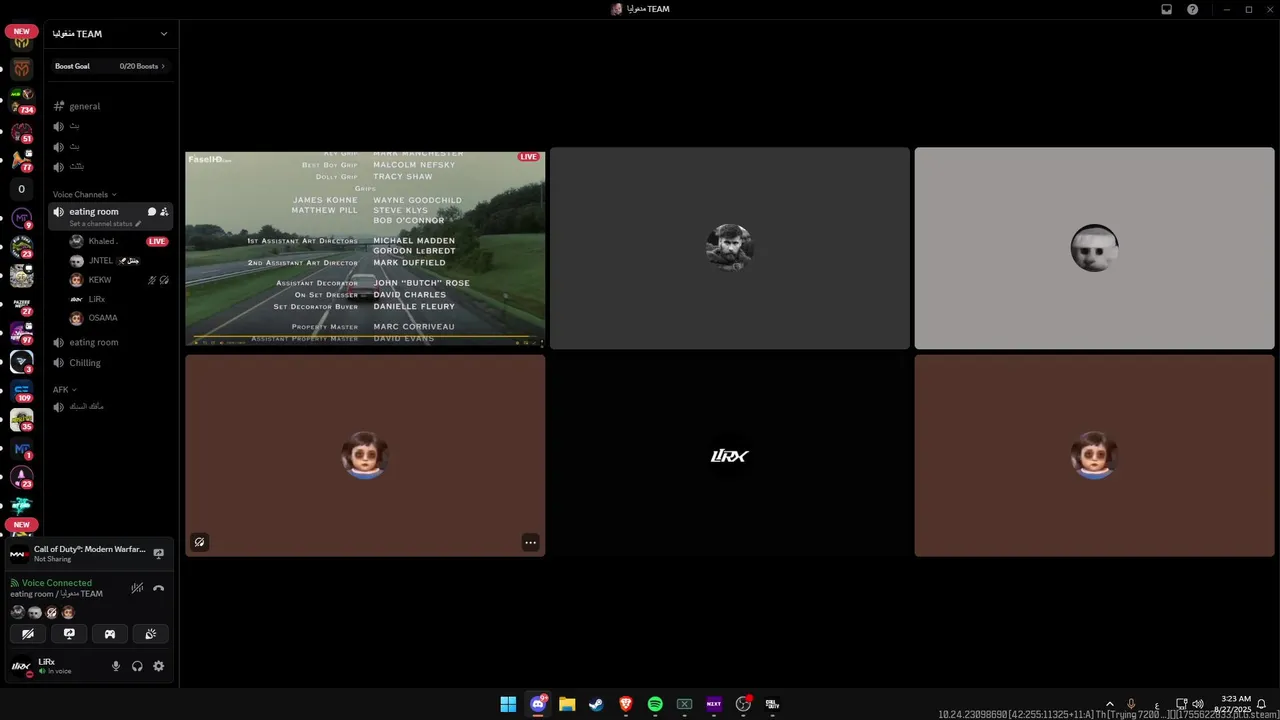Open Khaled's live stream tile

pyautogui.click(x=365, y=248)
